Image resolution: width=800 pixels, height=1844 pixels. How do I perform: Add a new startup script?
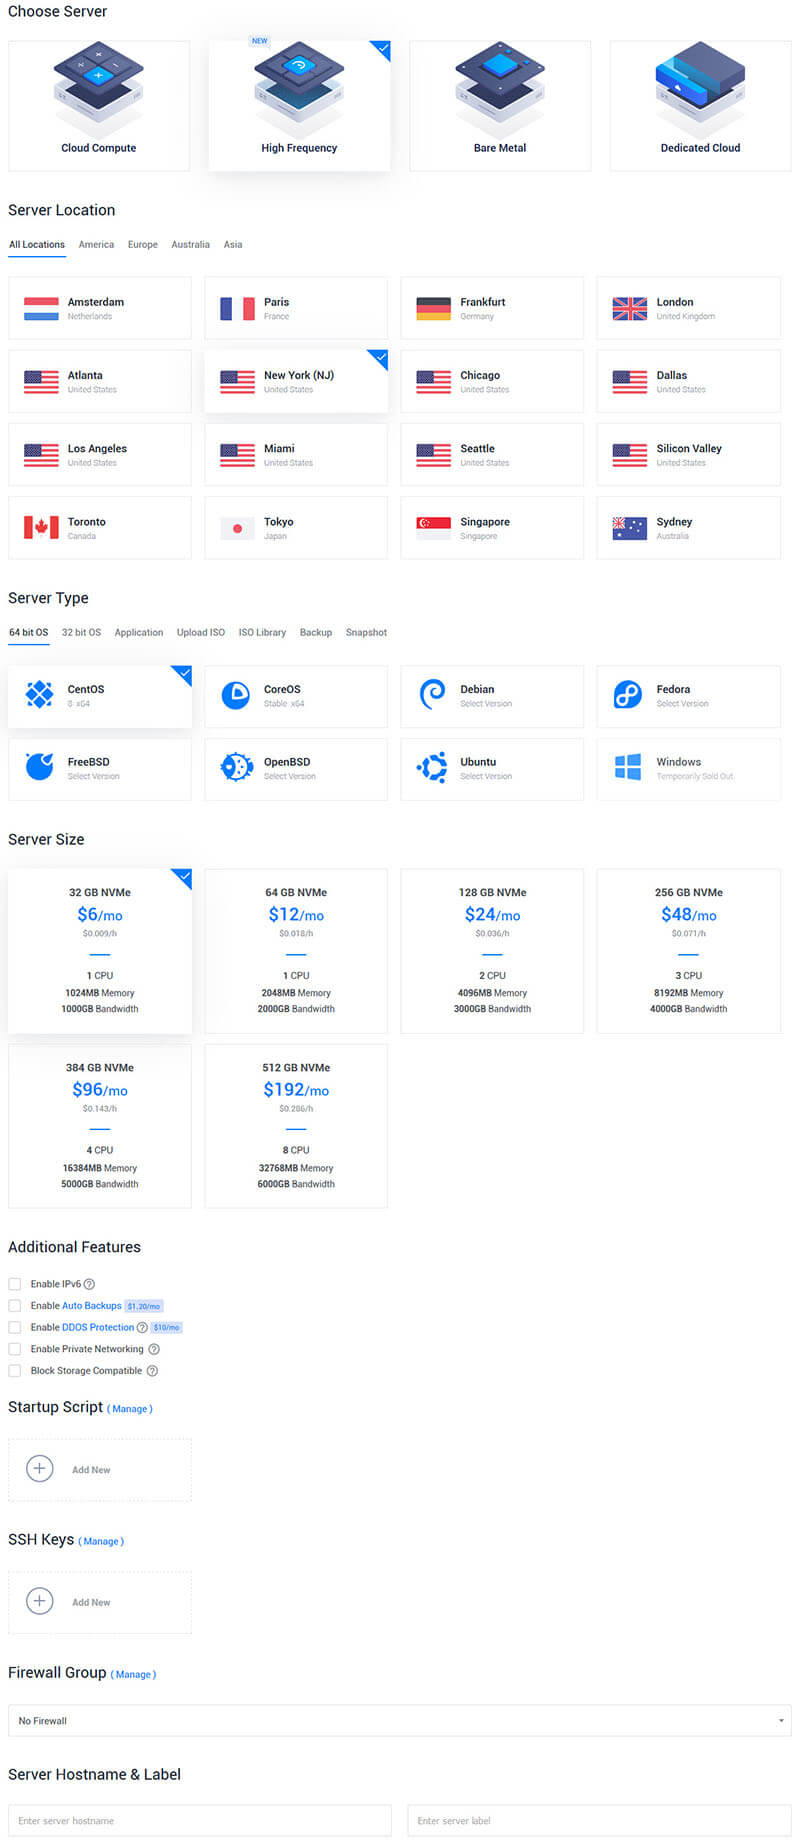point(100,1470)
